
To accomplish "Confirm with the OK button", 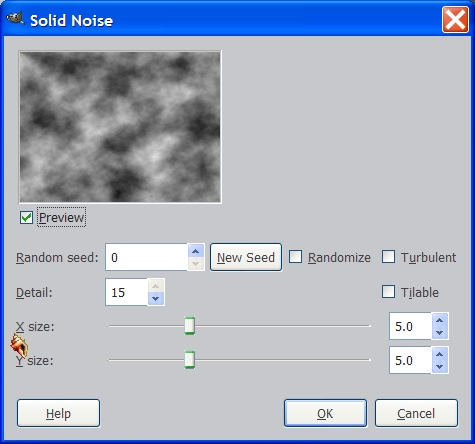I will pos(325,413).
